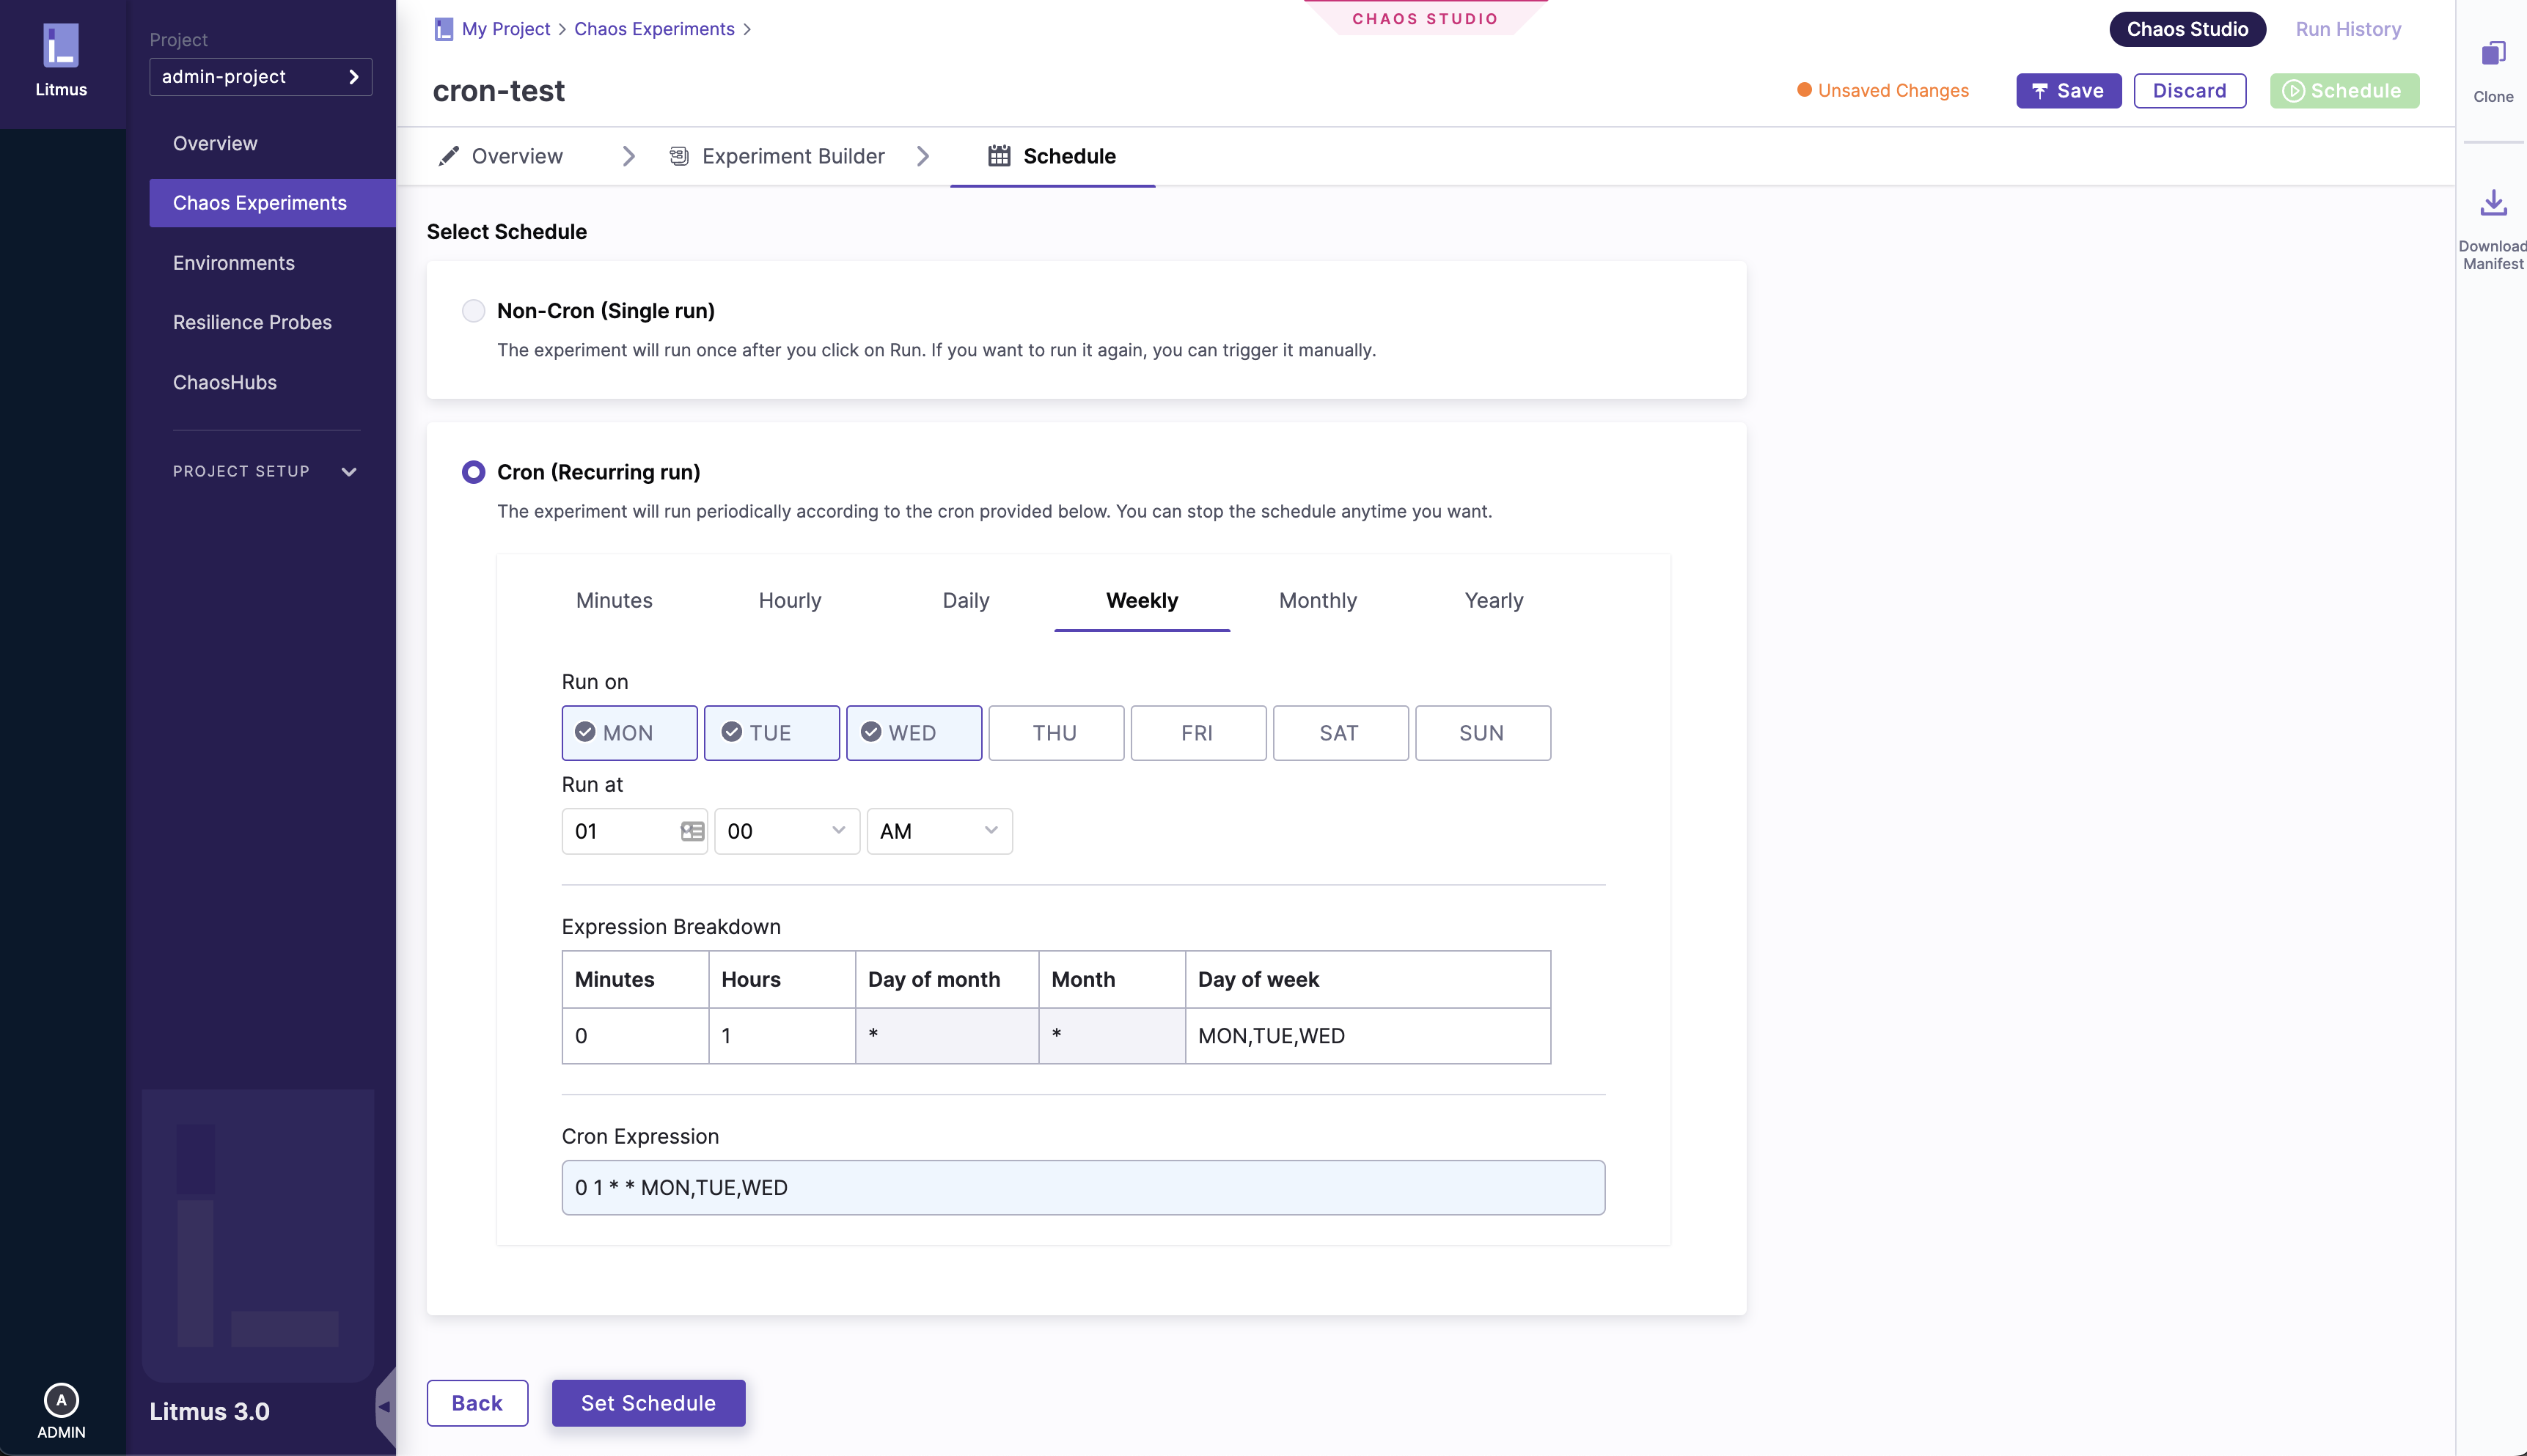Uncheck the TUE day toggle
2527x1456 pixels.
(771, 733)
